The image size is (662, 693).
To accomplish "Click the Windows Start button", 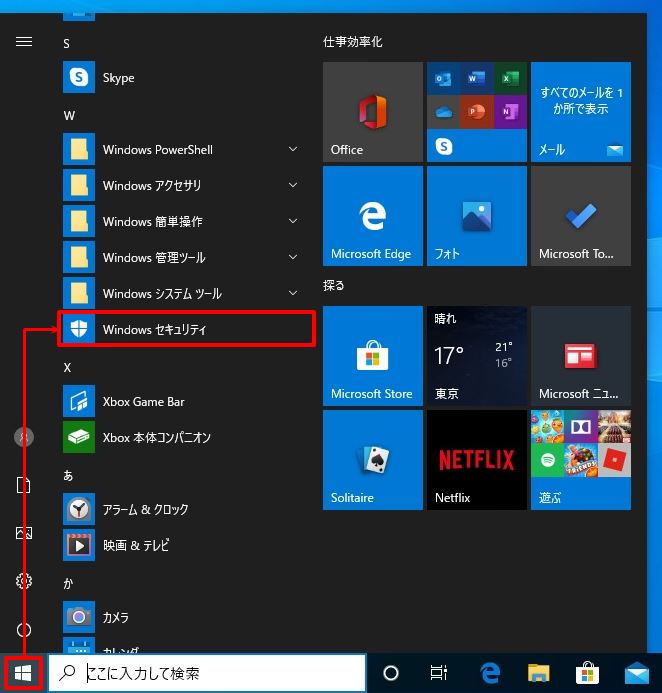I will (x=23, y=673).
